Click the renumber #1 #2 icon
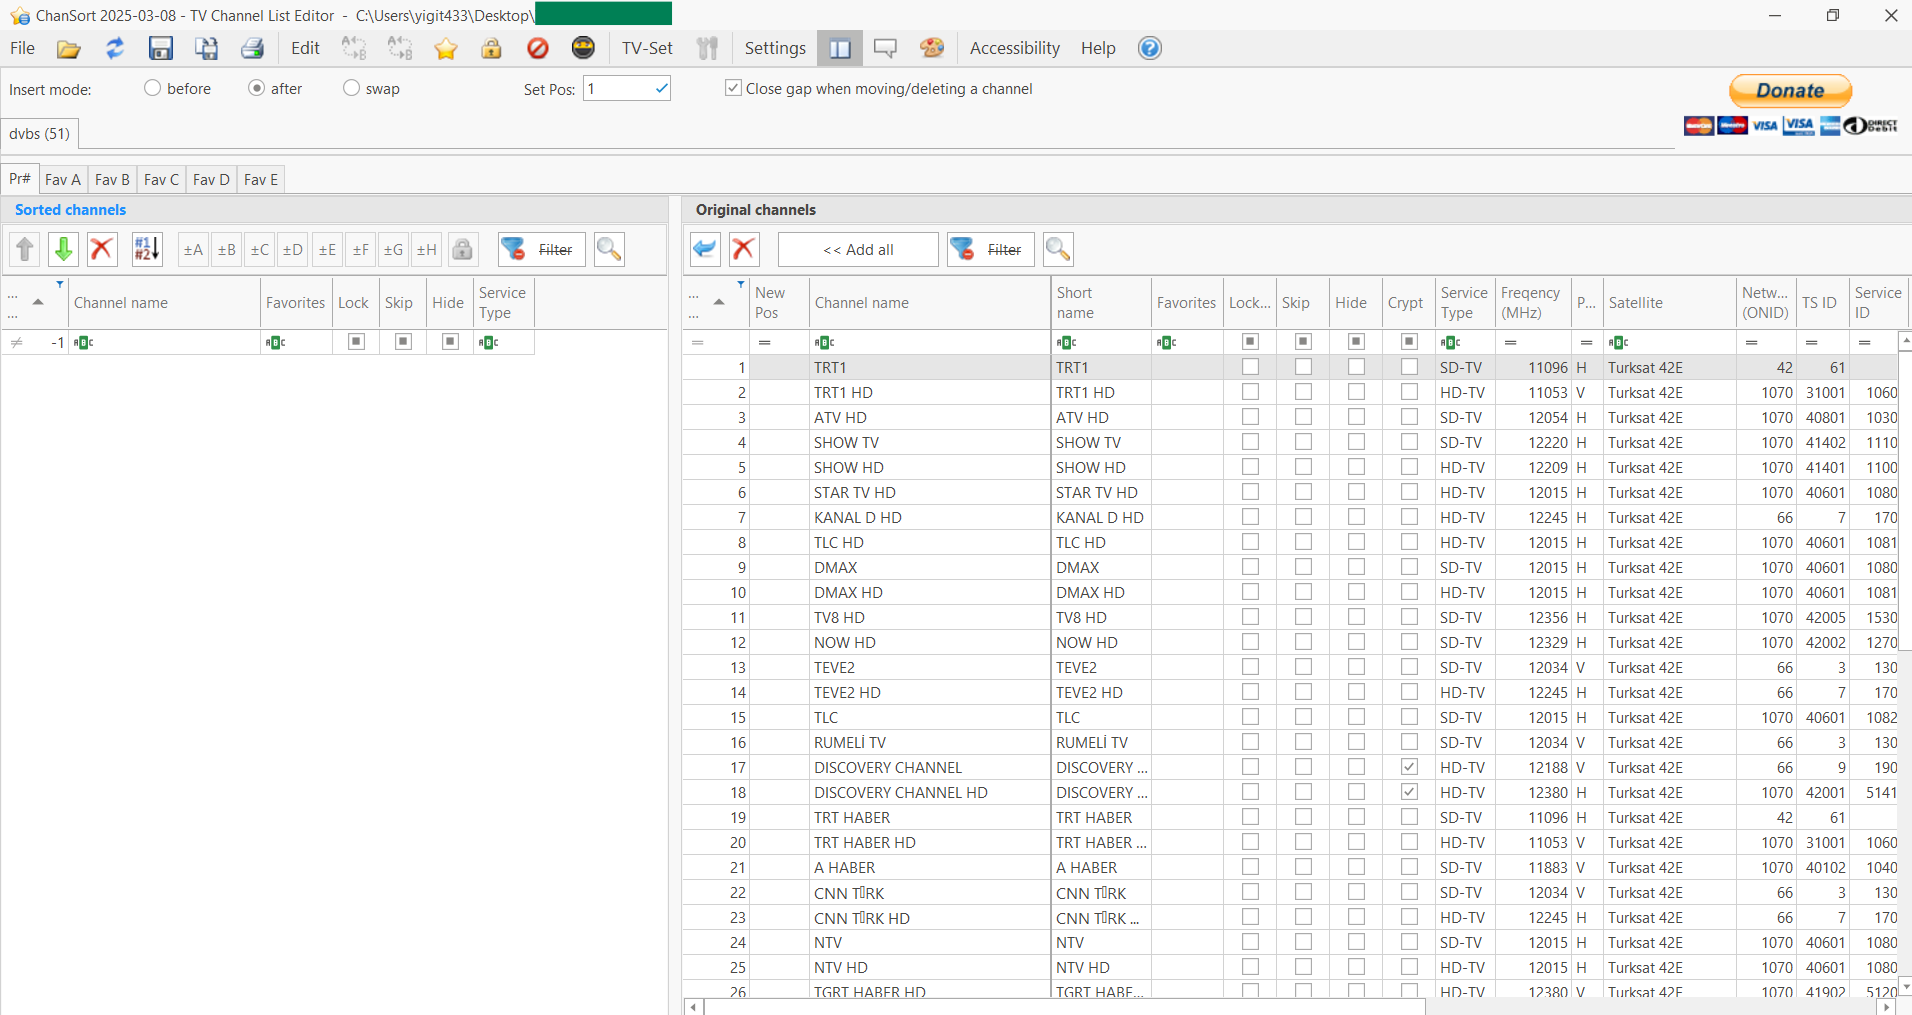Screen dimensions: 1912x1015 coord(147,249)
